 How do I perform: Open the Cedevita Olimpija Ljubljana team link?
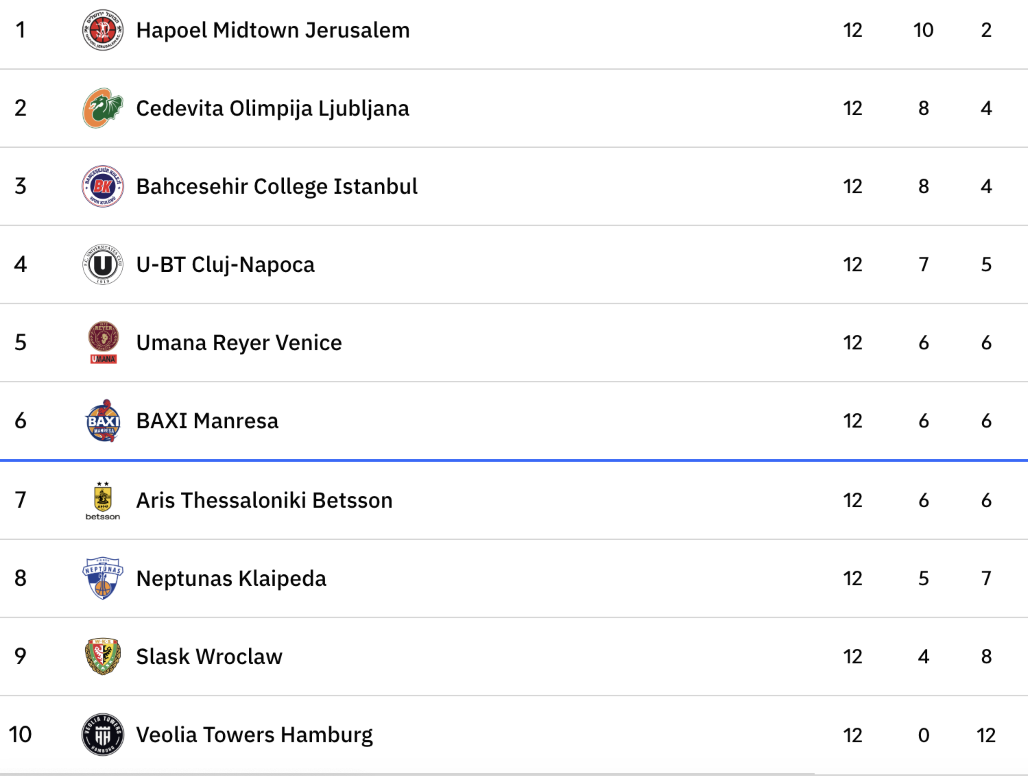pos(272,108)
